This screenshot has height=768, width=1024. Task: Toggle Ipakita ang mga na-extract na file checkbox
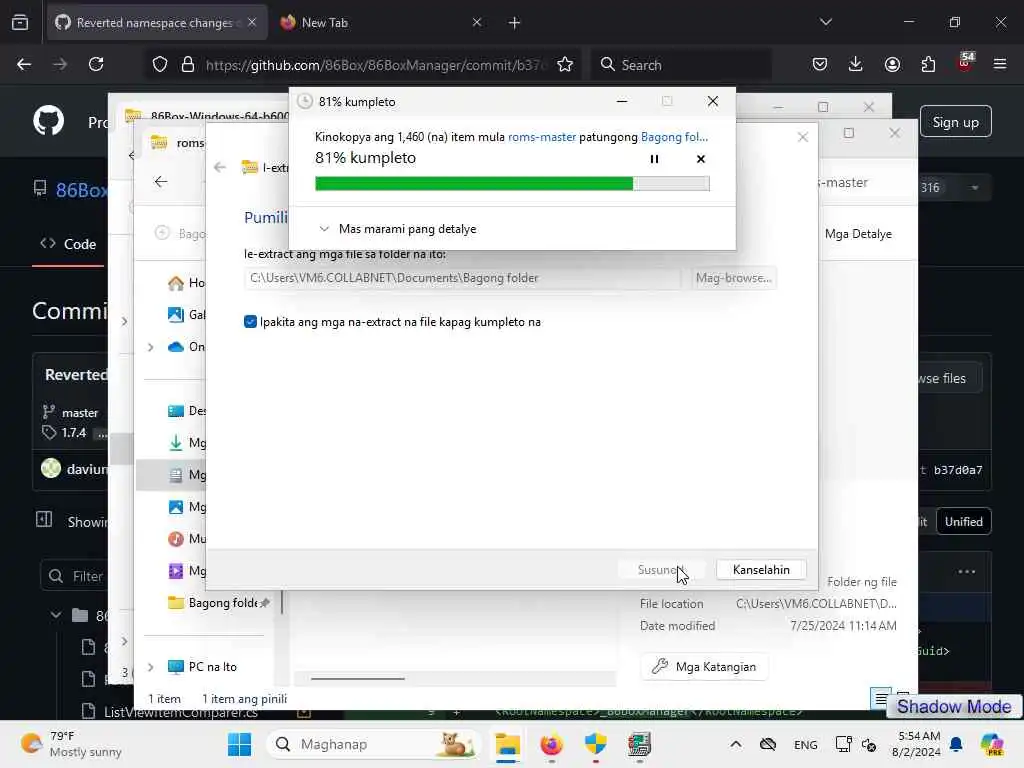pyautogui.click(x=250, y=322)
